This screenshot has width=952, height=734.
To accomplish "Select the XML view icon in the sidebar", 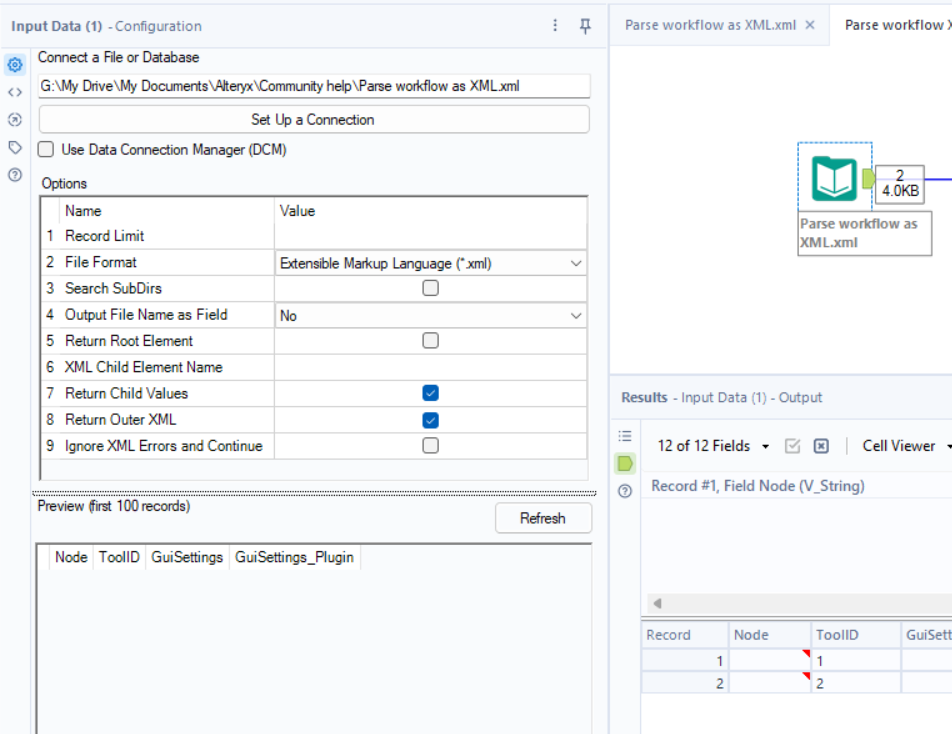I will click(14, 92).
